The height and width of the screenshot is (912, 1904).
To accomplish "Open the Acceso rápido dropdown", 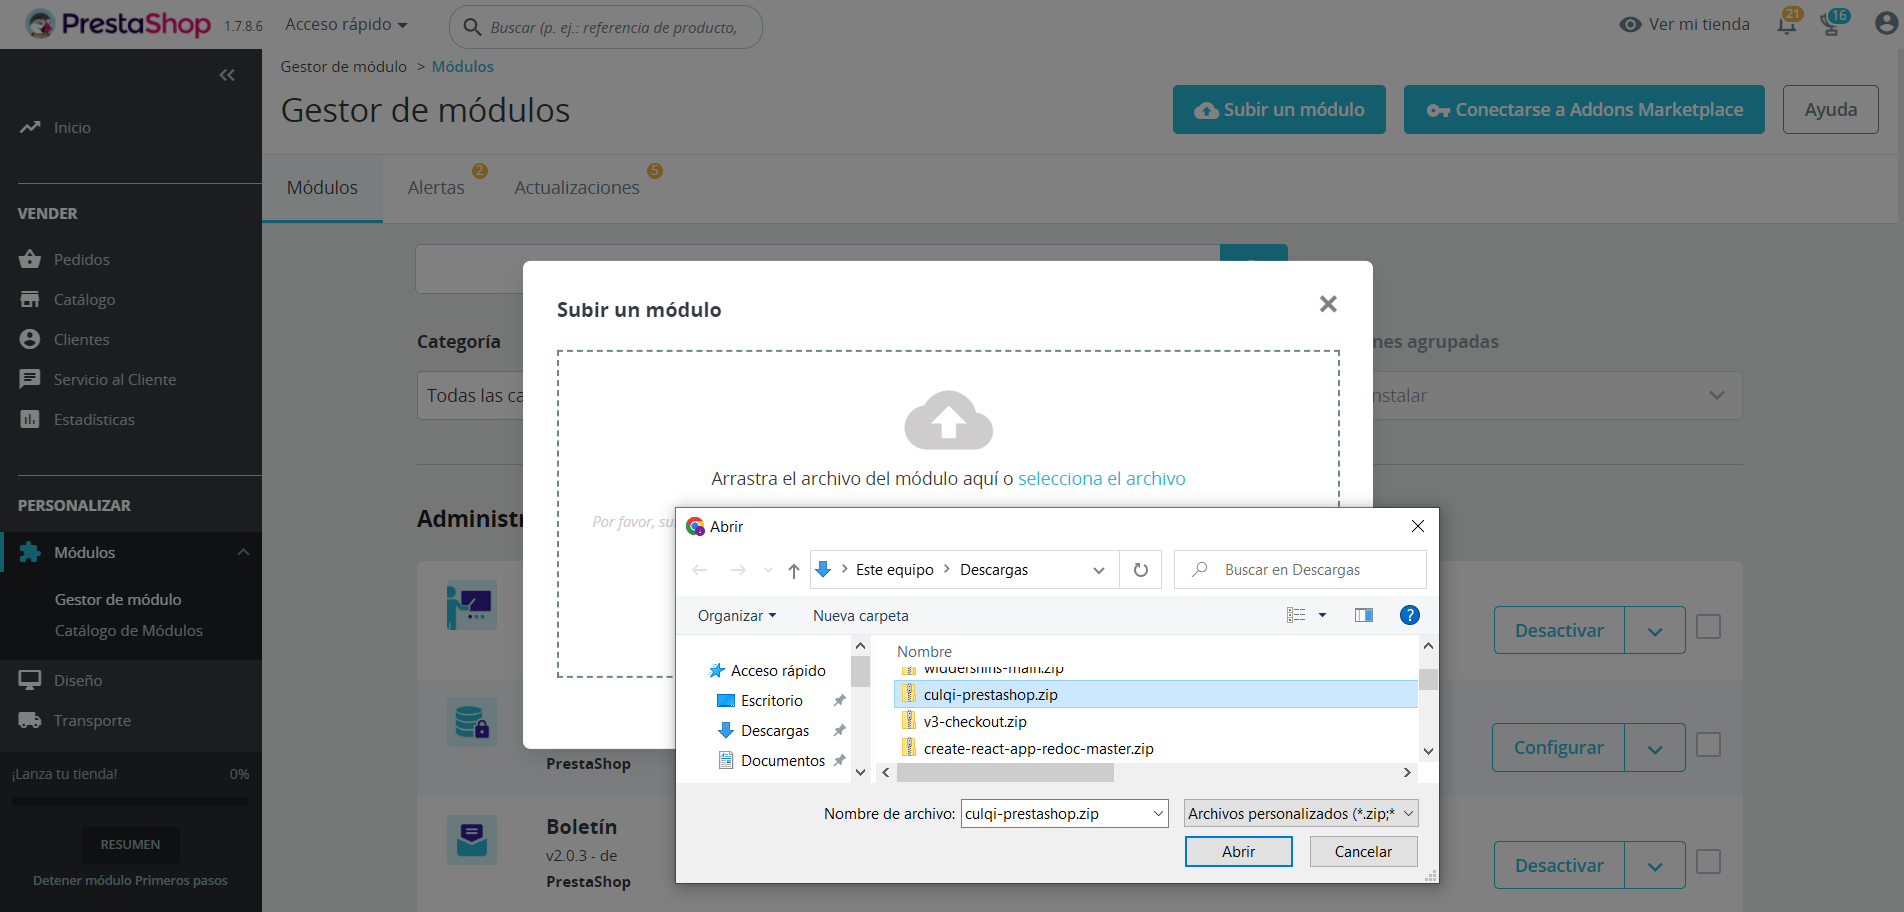I will (345, 24).
